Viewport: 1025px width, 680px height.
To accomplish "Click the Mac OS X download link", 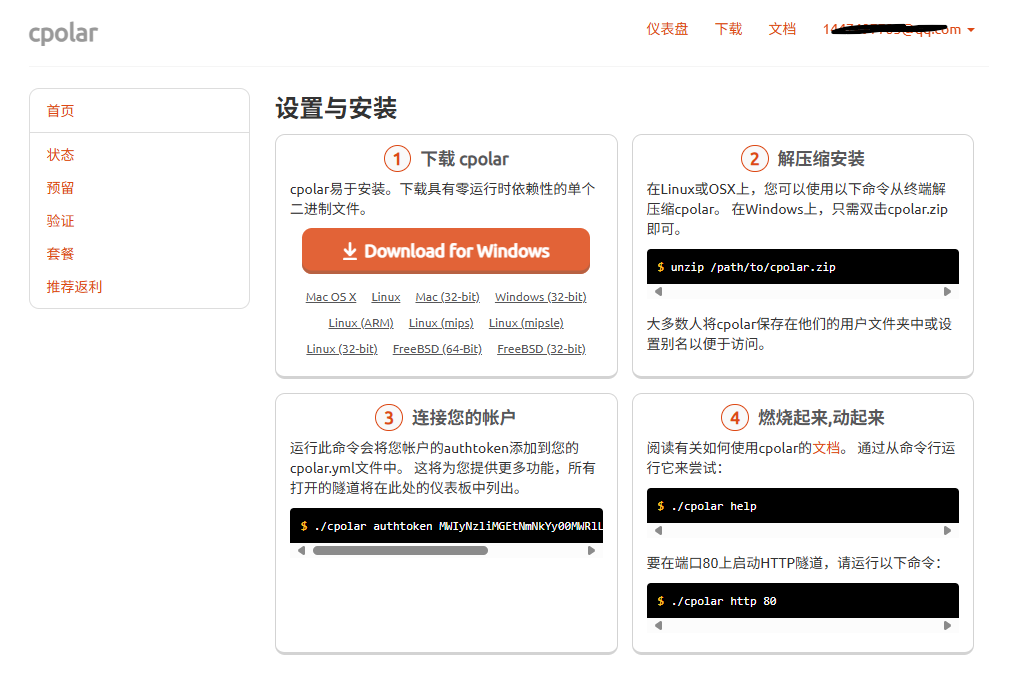I will (x=331, y=297).
